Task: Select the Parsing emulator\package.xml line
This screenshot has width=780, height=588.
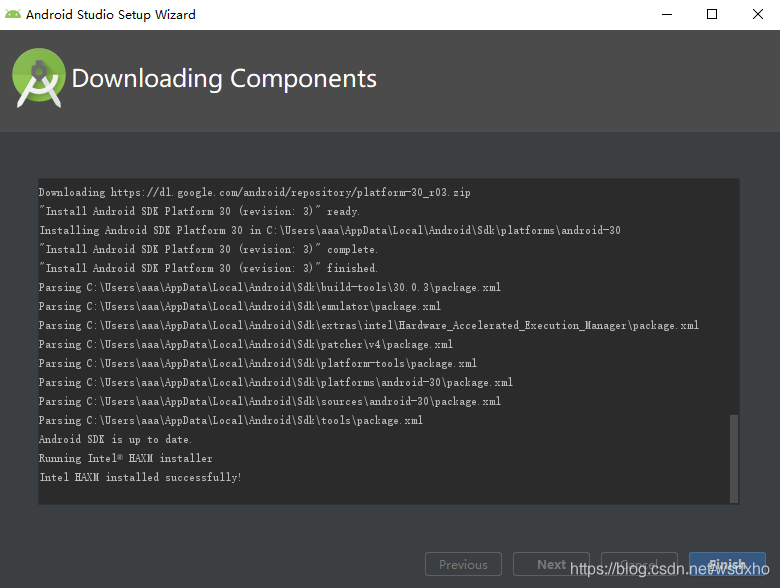Action: point(240,306)
